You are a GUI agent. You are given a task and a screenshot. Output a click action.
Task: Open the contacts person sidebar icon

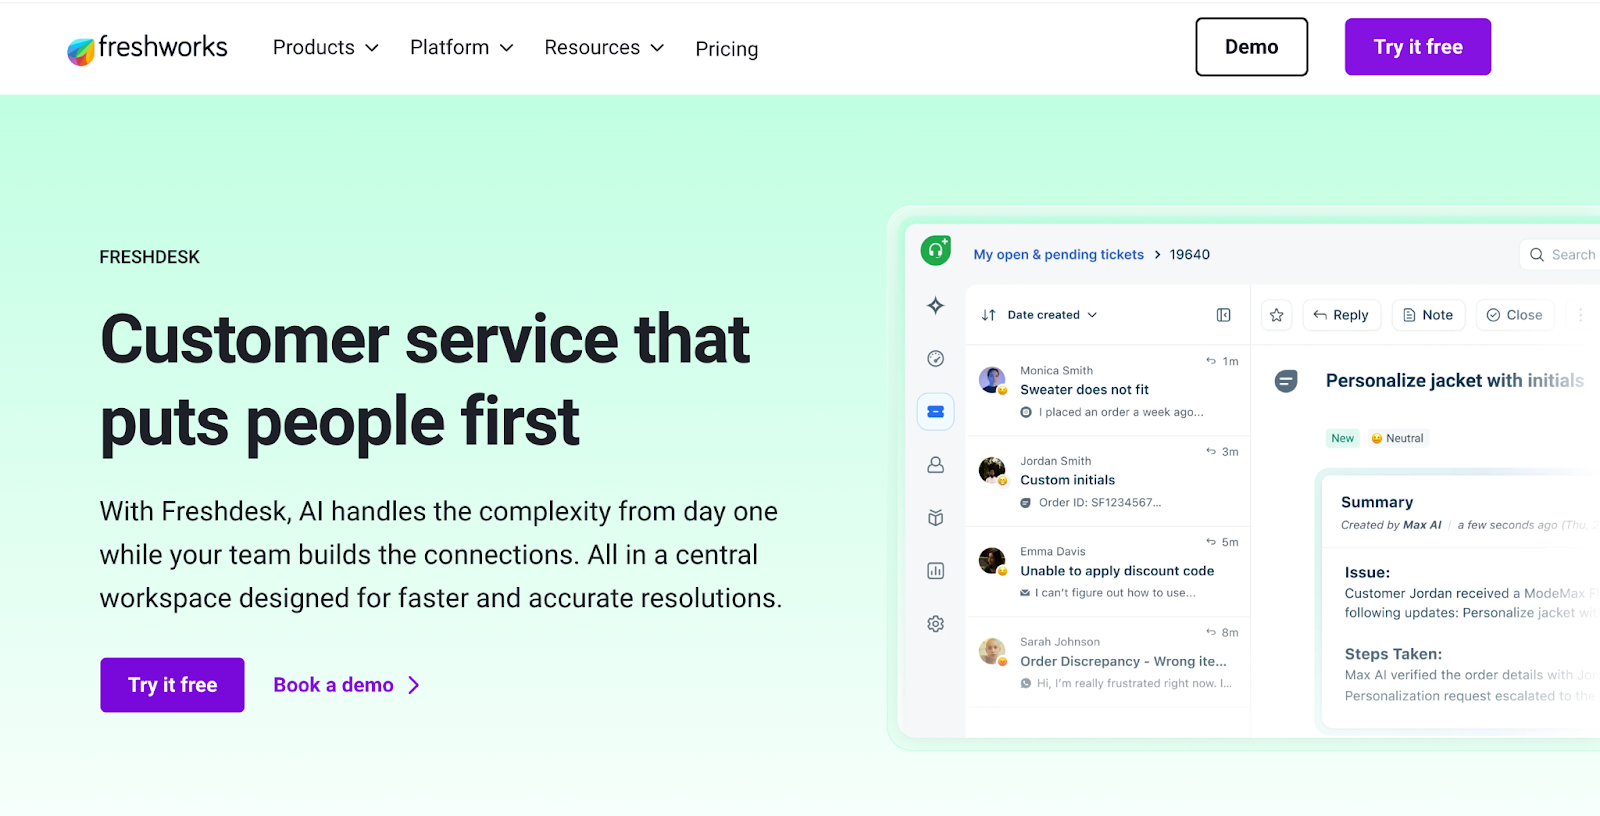(936, 465)
